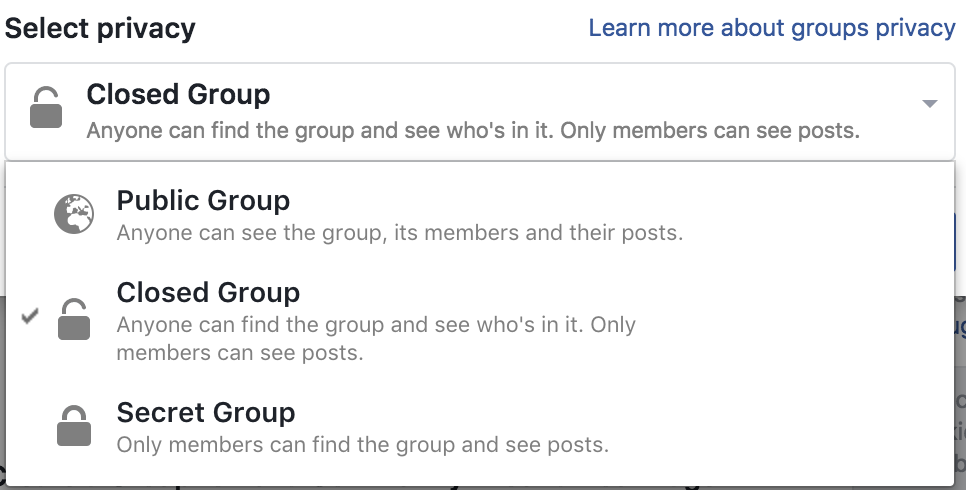Click the closed padlock icon beside Secret Group
Image resolution: width=966 pixels, height=490 pixels.
74,427
